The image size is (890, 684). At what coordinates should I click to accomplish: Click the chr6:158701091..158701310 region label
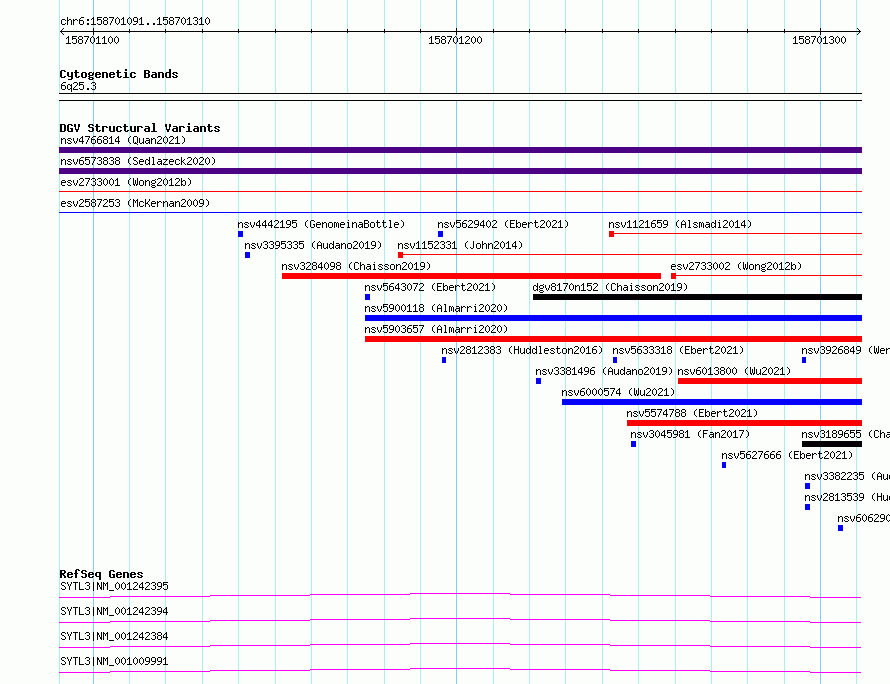[x=135, y=22]
